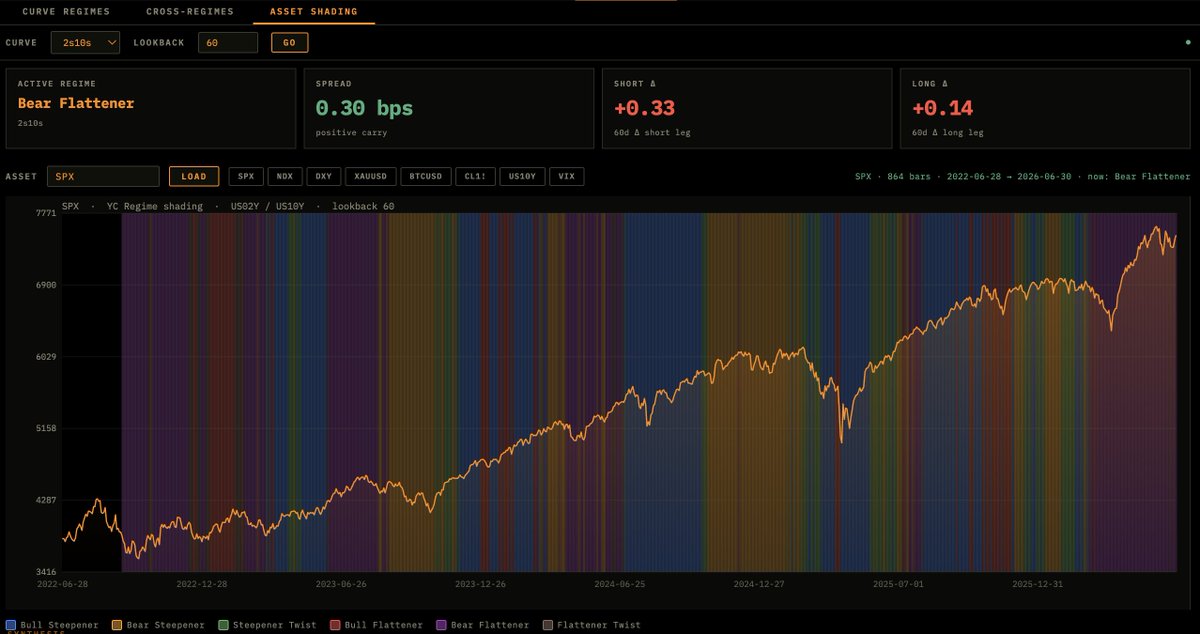1200x634 pixels.
Task: Click the y-axis label 4287
Action: [x=46, y=500]
